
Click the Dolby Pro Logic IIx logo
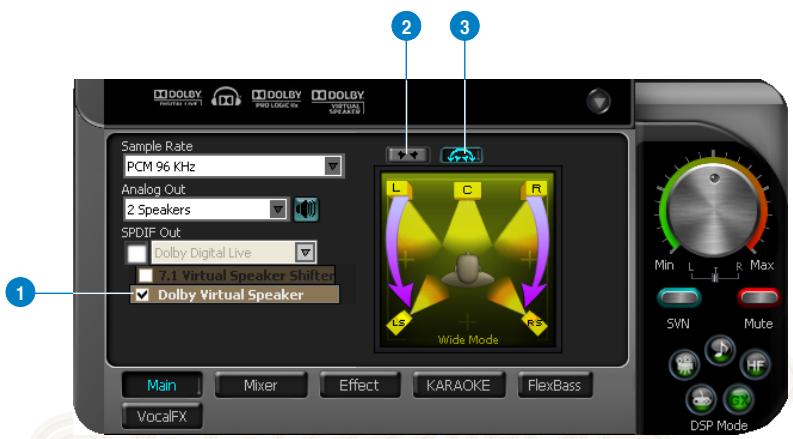click(x=276, y=98)
